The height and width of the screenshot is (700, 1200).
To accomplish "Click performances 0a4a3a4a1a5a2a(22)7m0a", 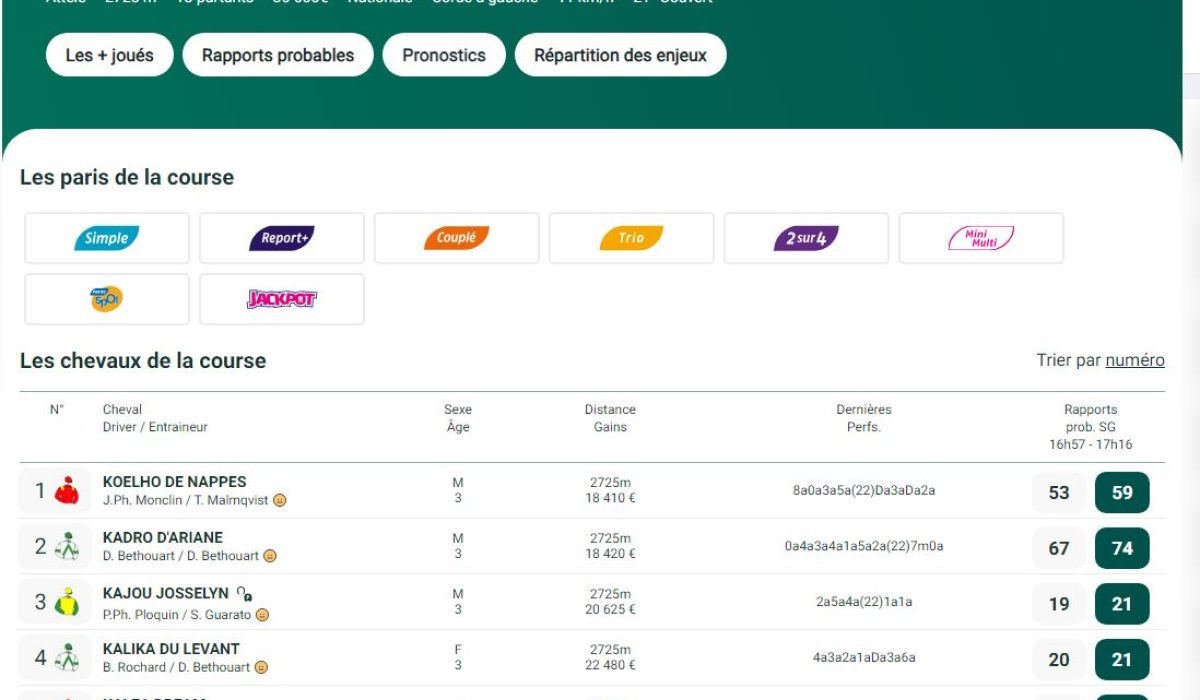I will [x=864, y=547].
